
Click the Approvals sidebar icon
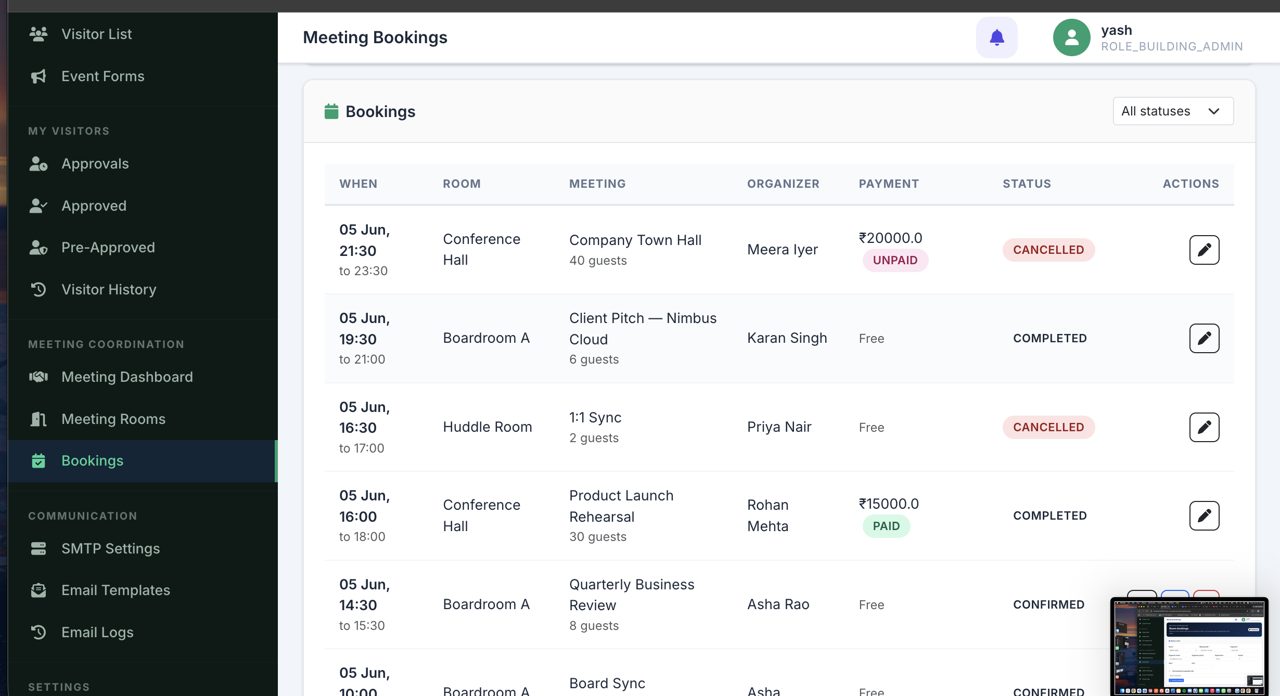38,164
